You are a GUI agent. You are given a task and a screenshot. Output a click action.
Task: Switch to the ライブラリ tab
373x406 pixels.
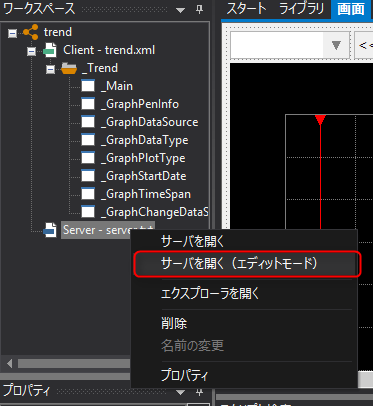[x=301, y=9]
